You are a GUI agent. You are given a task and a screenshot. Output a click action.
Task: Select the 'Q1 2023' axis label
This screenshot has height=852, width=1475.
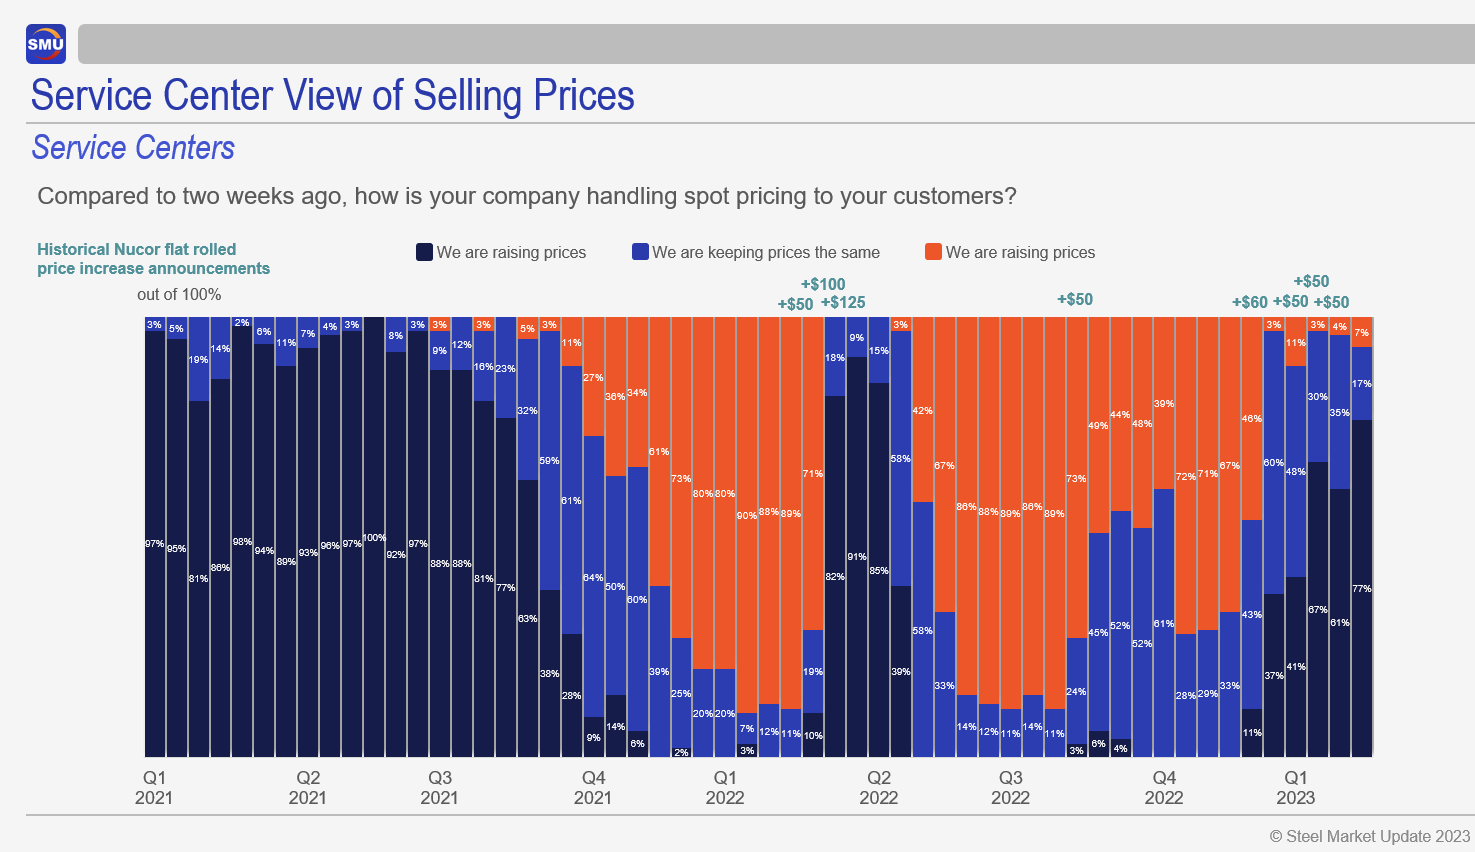pyautogui.click(x=1295, y=788)
